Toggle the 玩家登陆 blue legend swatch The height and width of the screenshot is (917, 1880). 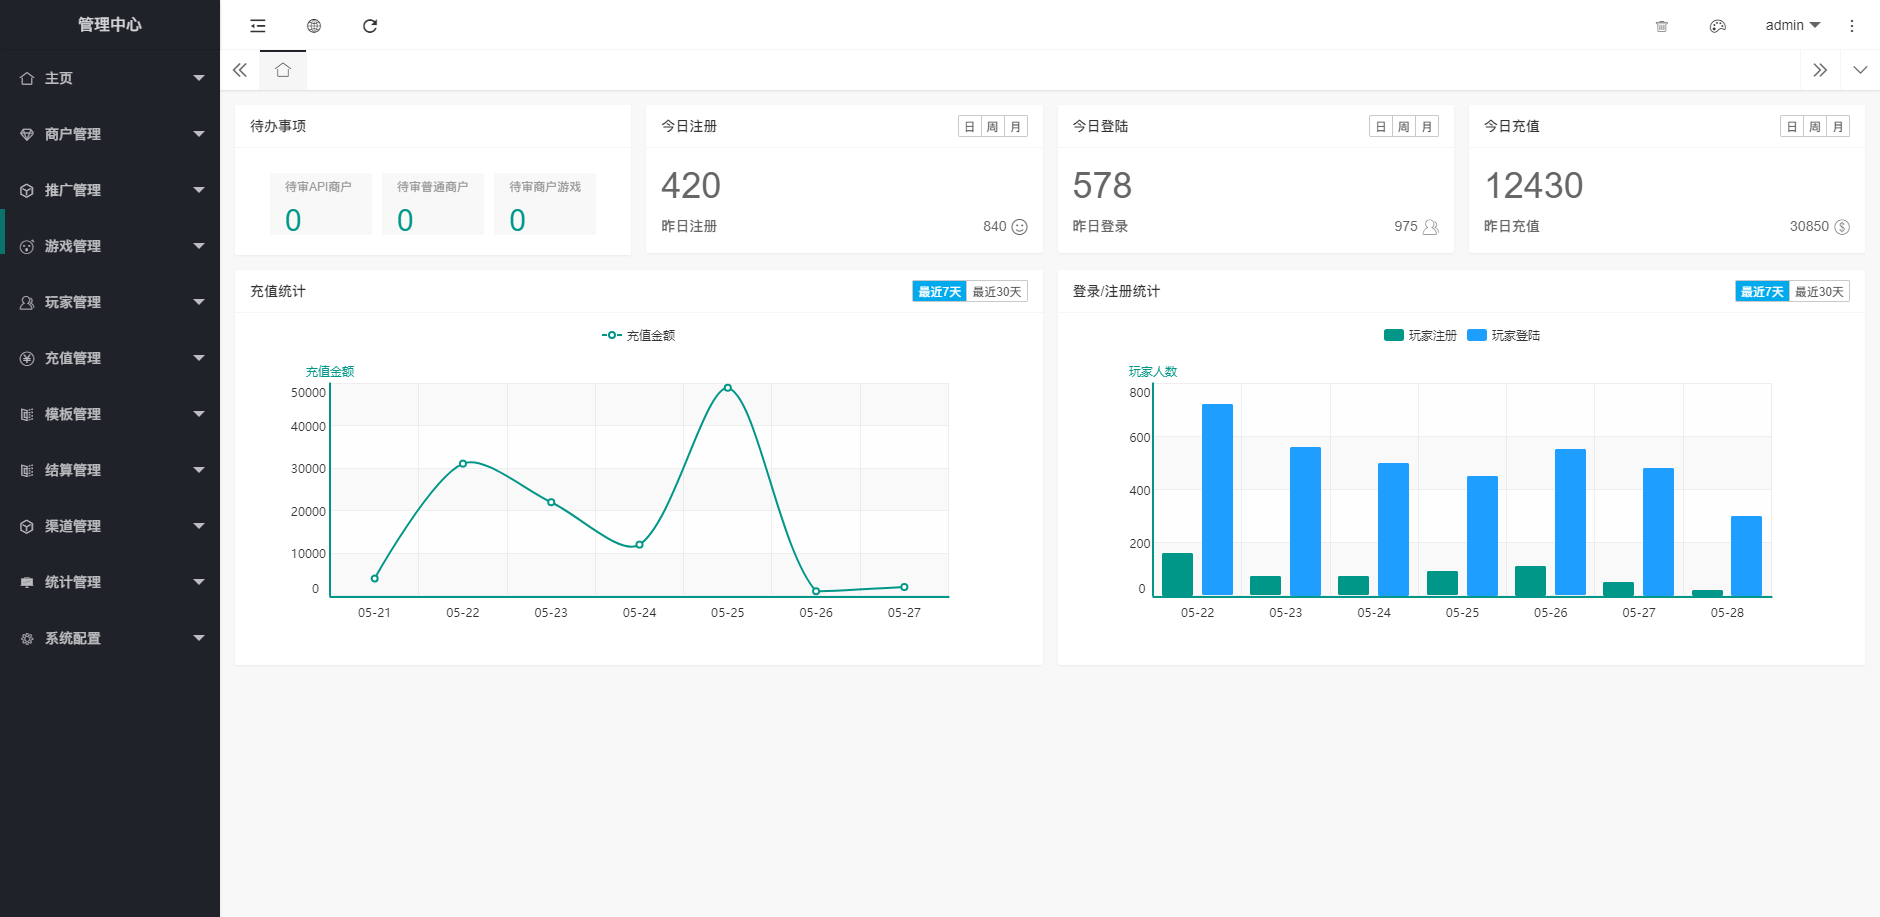click(x=1477, y=336)
